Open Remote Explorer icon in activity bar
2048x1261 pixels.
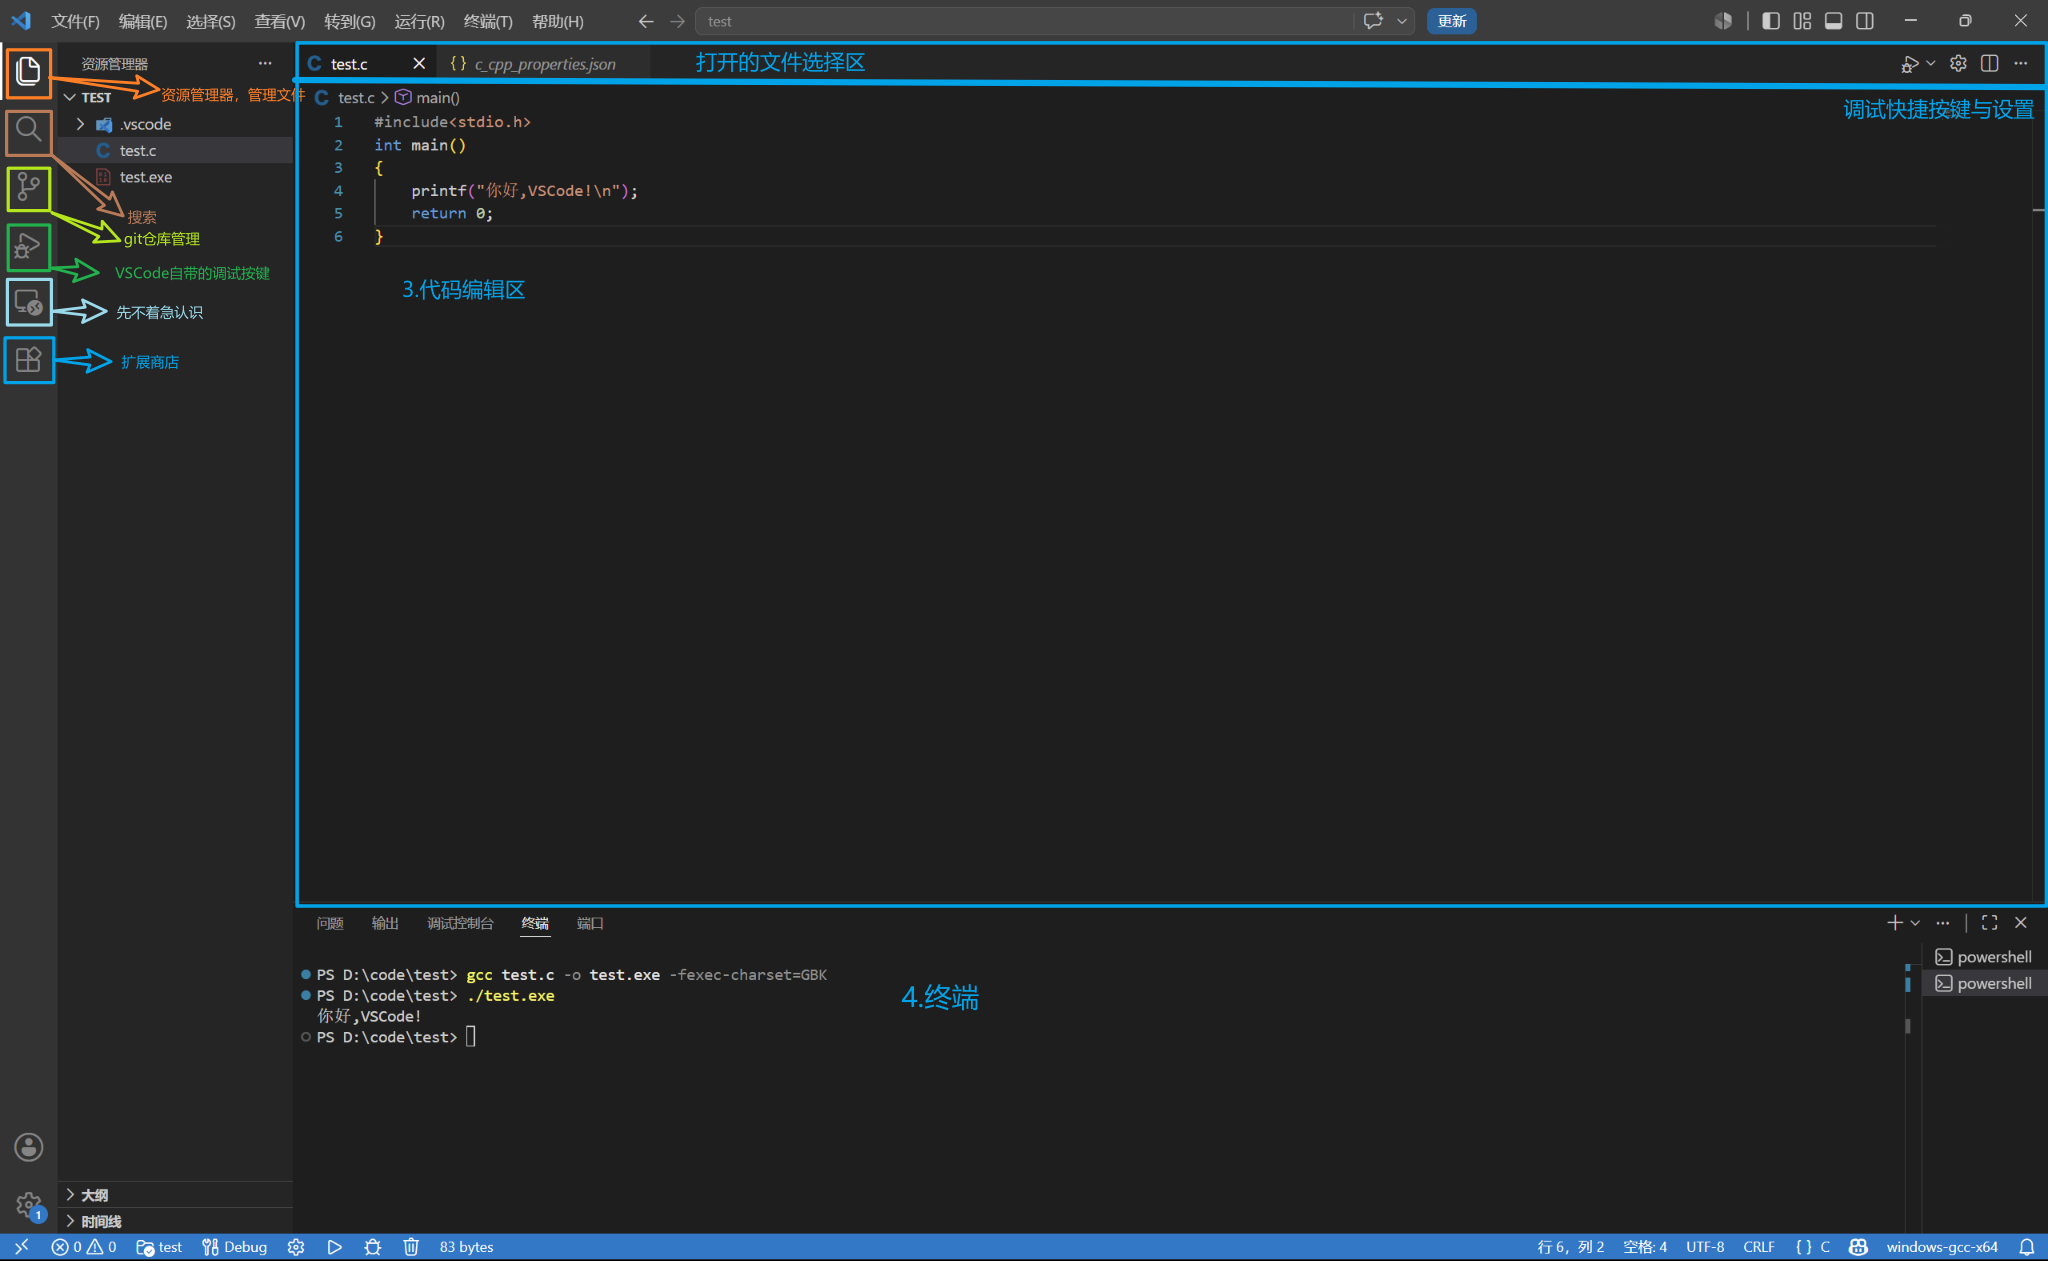tap(28, 302)
